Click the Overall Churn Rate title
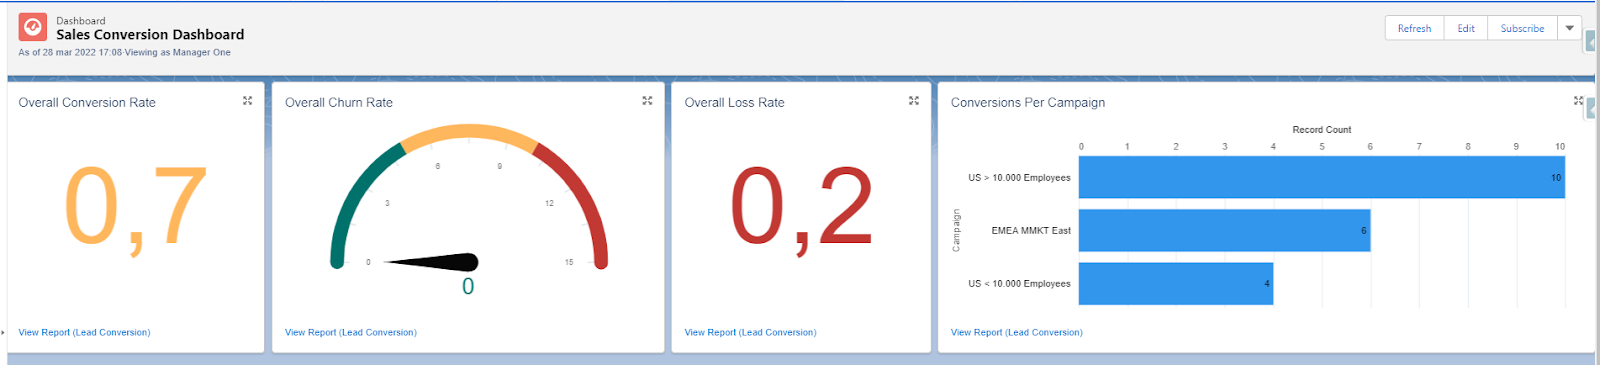Viewport: 1600px width, 365px height. click(x=339, y=102)
